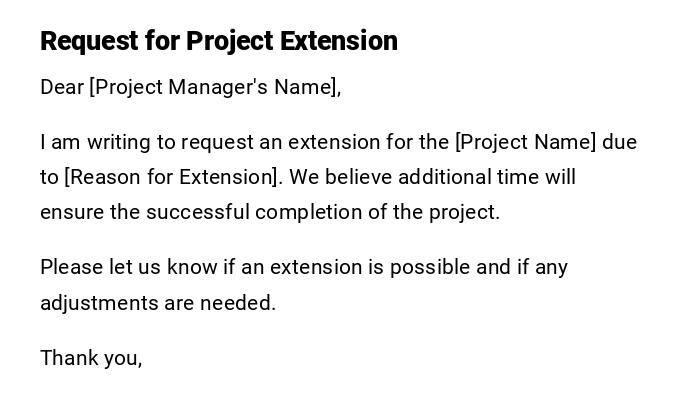
Task: Click the "Thank you," closing line
Action: coord(91,357)
